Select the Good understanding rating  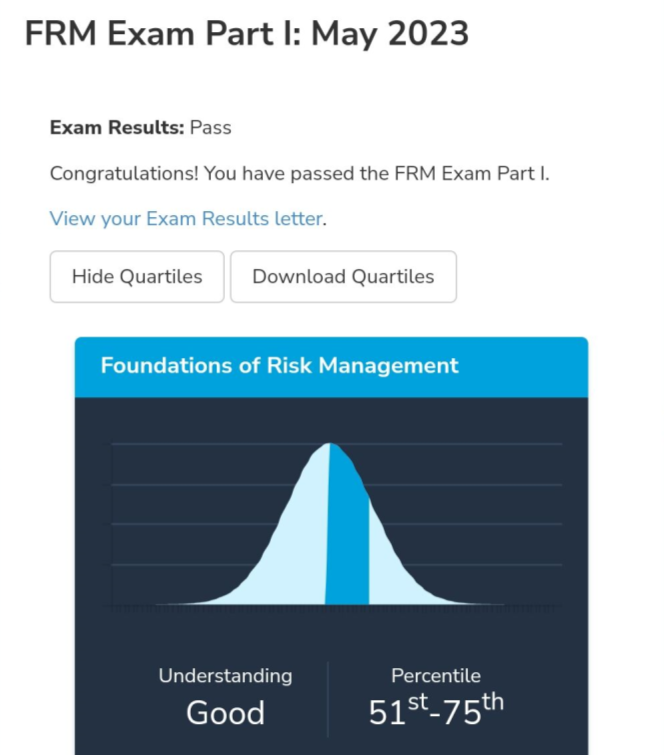click(225, 713)
